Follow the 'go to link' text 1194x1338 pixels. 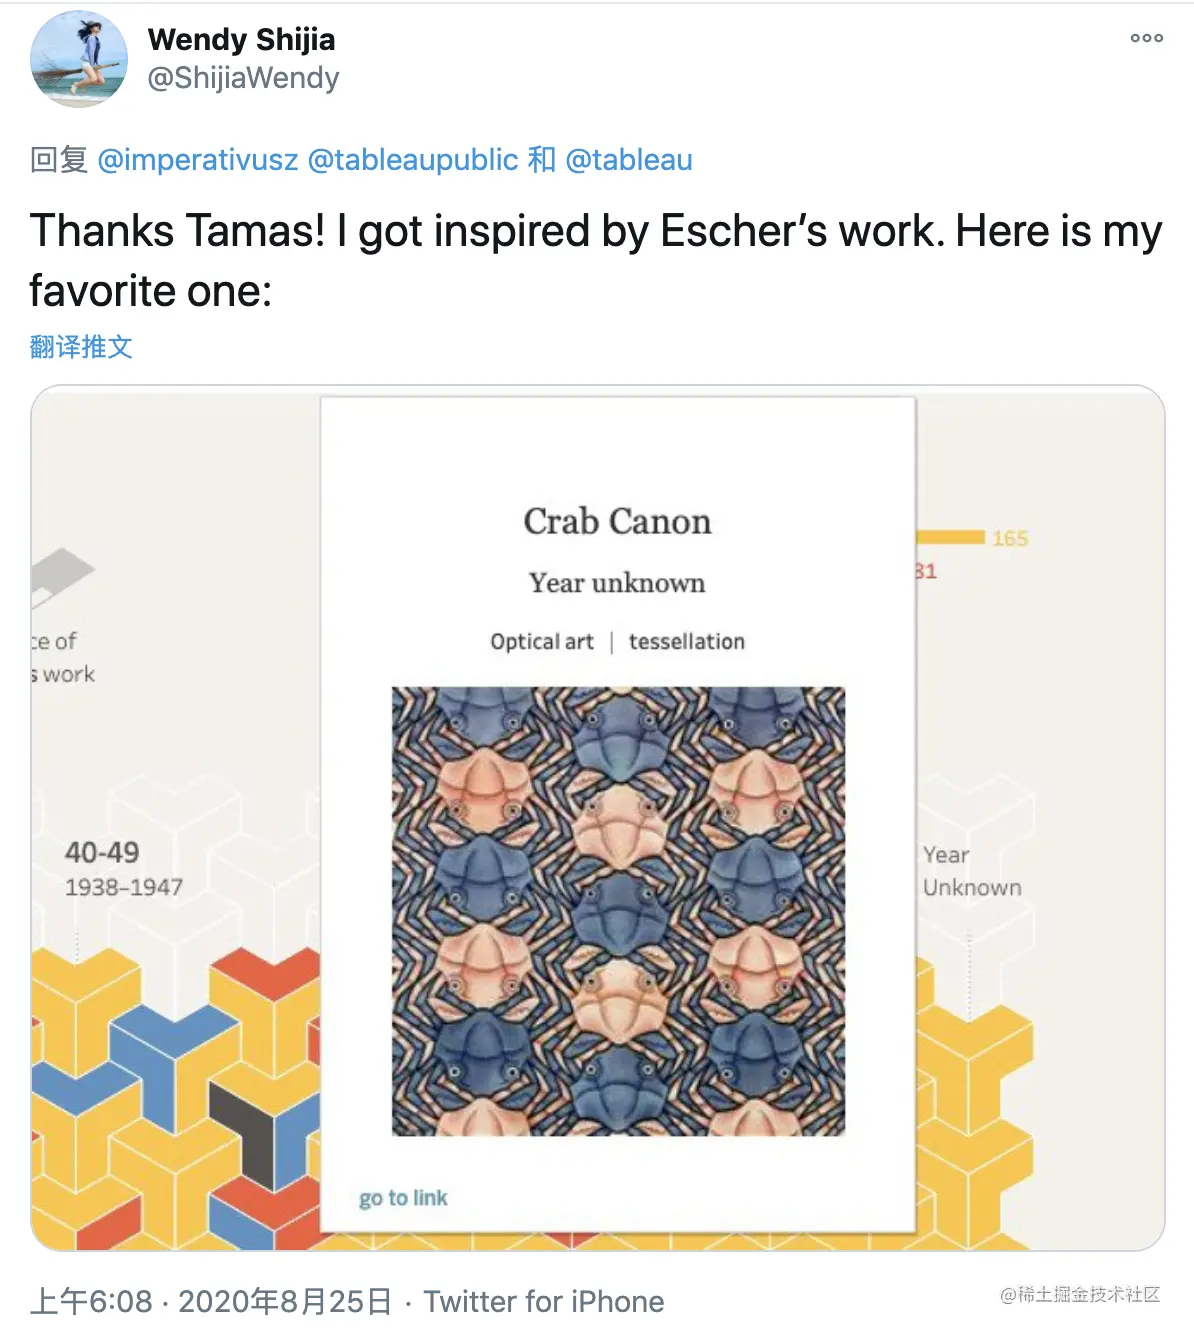403,1198
